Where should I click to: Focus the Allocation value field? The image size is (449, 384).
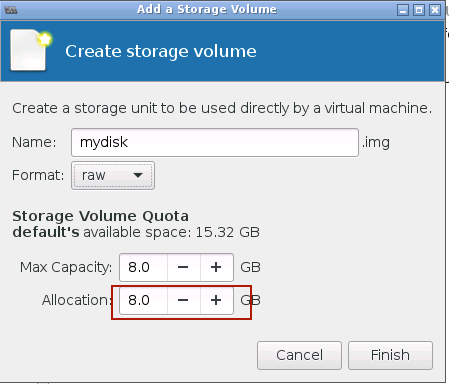pyautogui.click(x=143, y=300)
